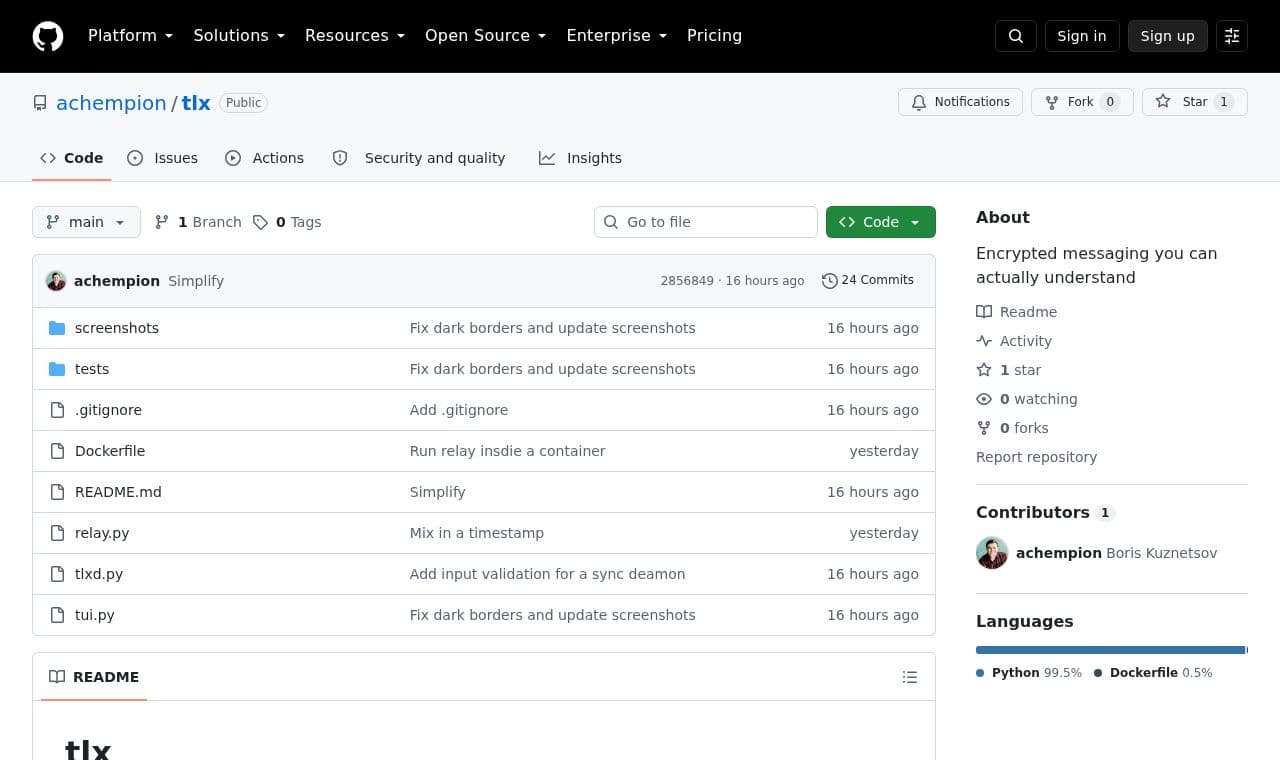This screenshot has width=1280, height=760.
Task: Click the tests folder icon
Action: pos(57,369)
